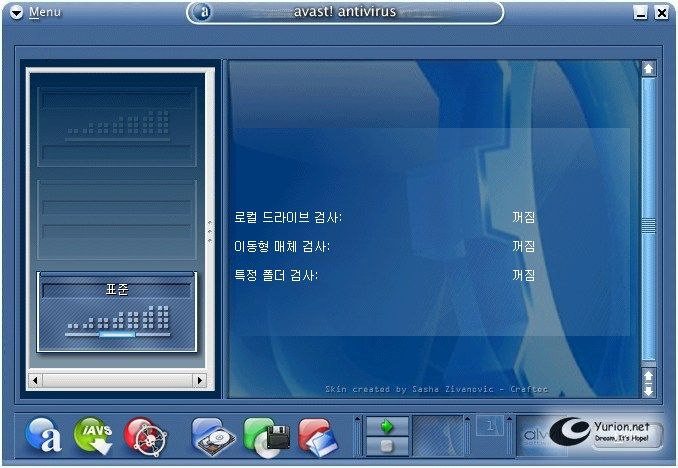This screenshot has width=678, height=468.
Task: Click small arrow left of play button
Action: tap(357, 419)
